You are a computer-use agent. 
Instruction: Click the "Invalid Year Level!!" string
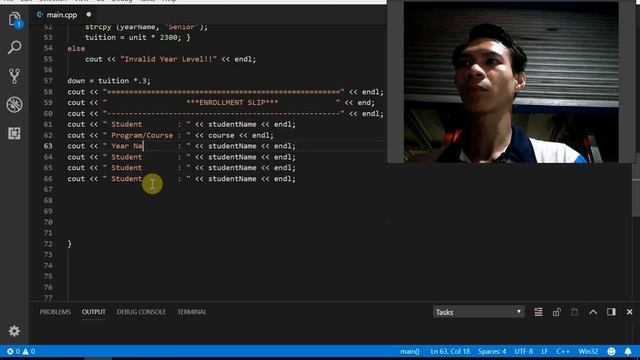pyautogui.click(x=168, y=59)
